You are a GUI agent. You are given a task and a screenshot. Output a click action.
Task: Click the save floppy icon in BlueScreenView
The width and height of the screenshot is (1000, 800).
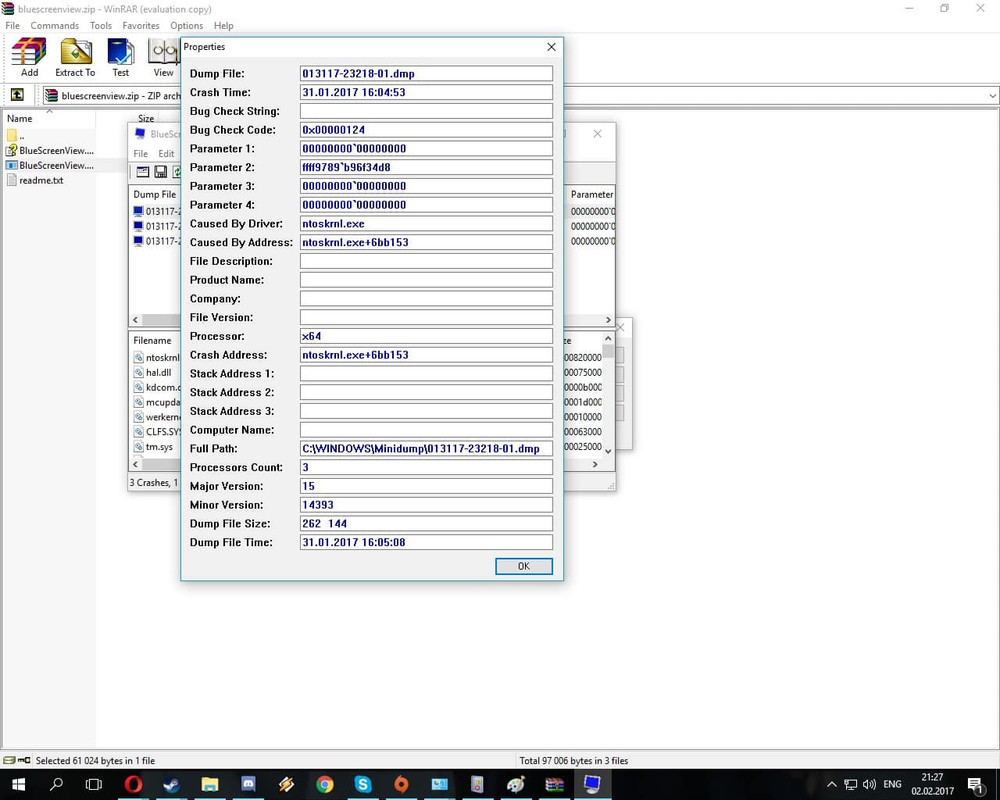coord(161,172)
